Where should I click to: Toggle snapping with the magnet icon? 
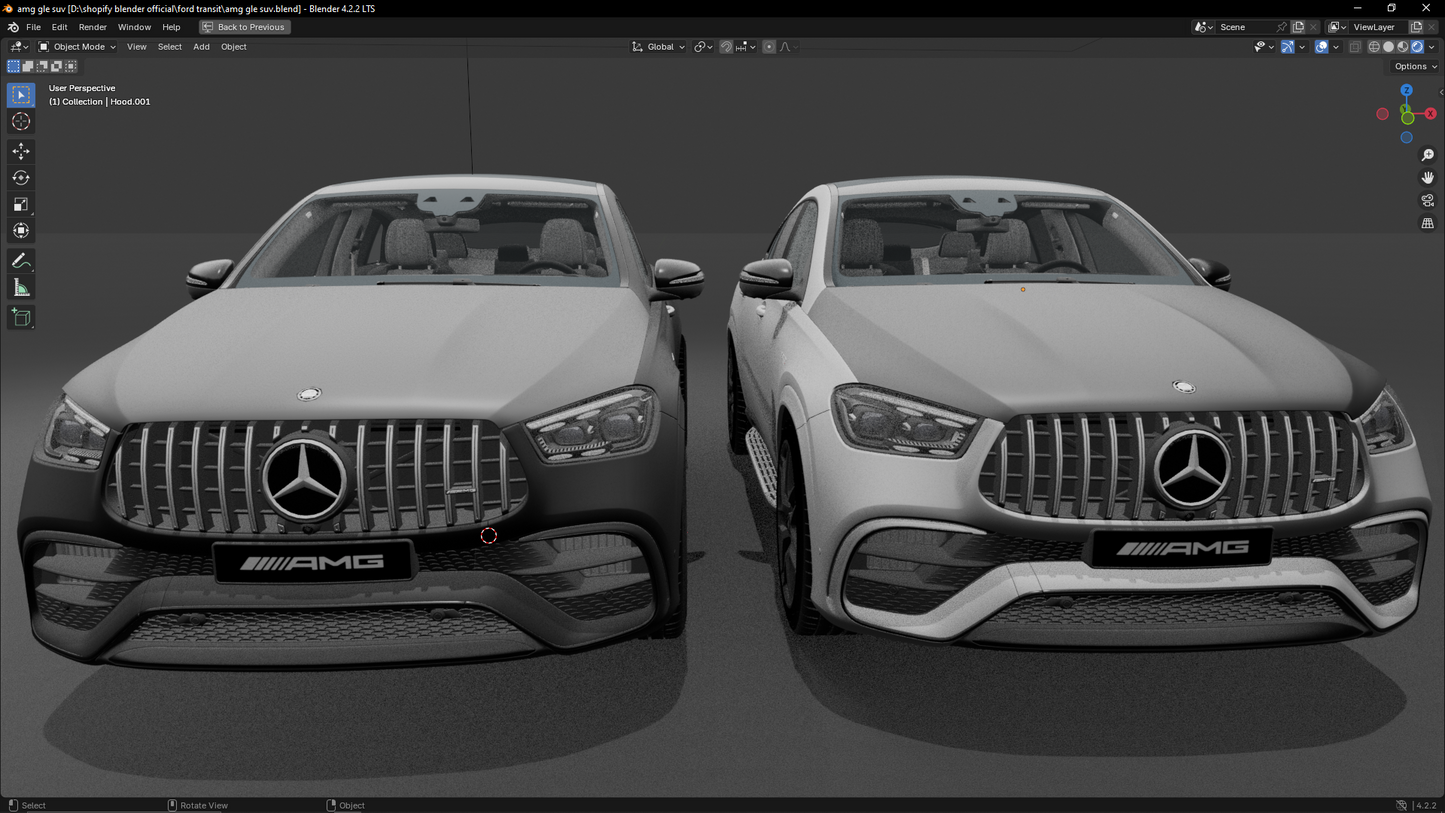726,46
